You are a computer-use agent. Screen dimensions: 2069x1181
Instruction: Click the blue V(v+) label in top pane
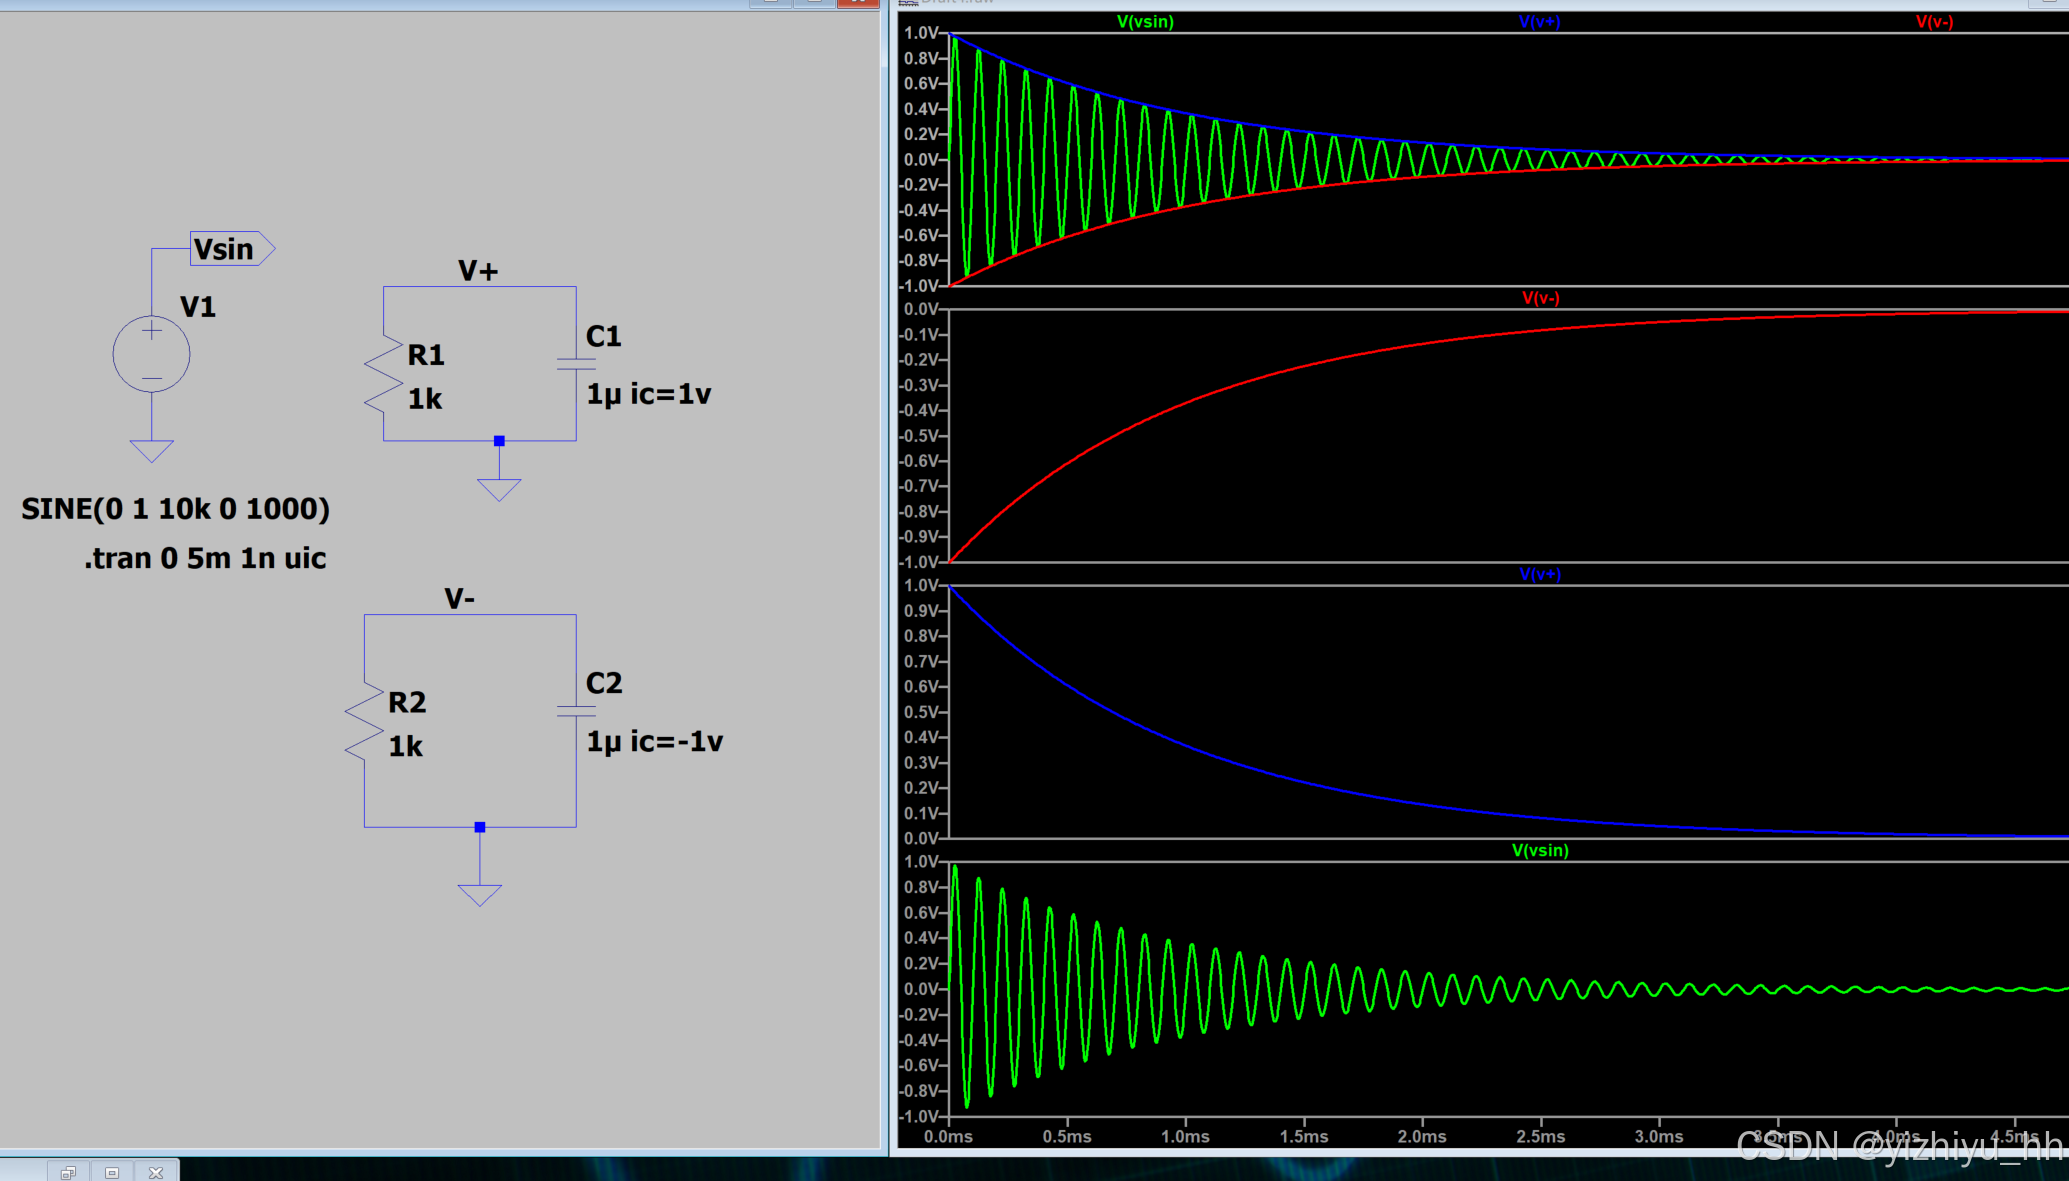click(x=1539, y=22)
